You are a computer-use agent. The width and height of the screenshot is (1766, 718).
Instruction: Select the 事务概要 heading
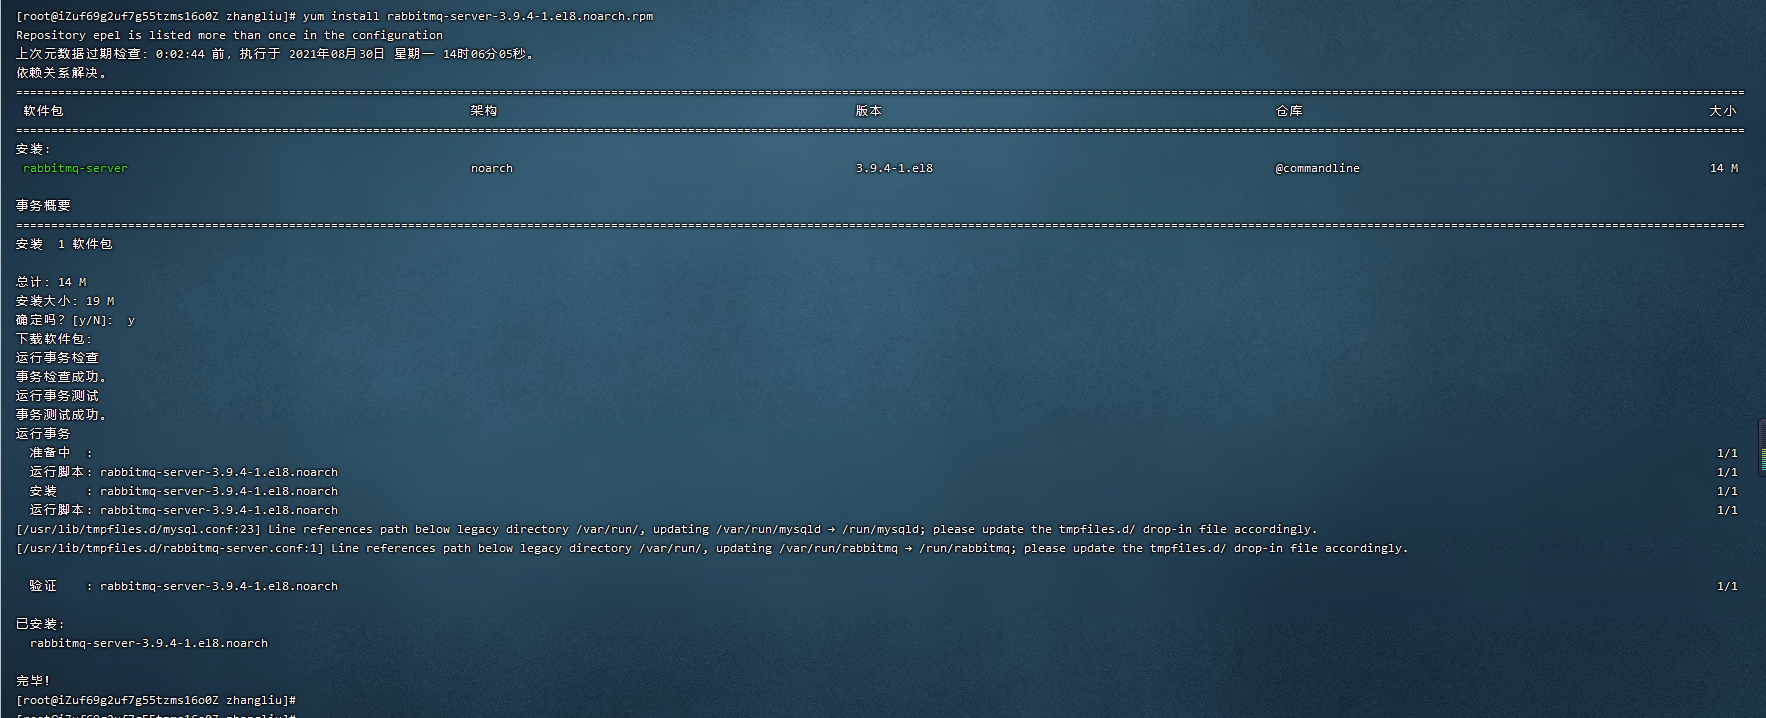[43, 206]
